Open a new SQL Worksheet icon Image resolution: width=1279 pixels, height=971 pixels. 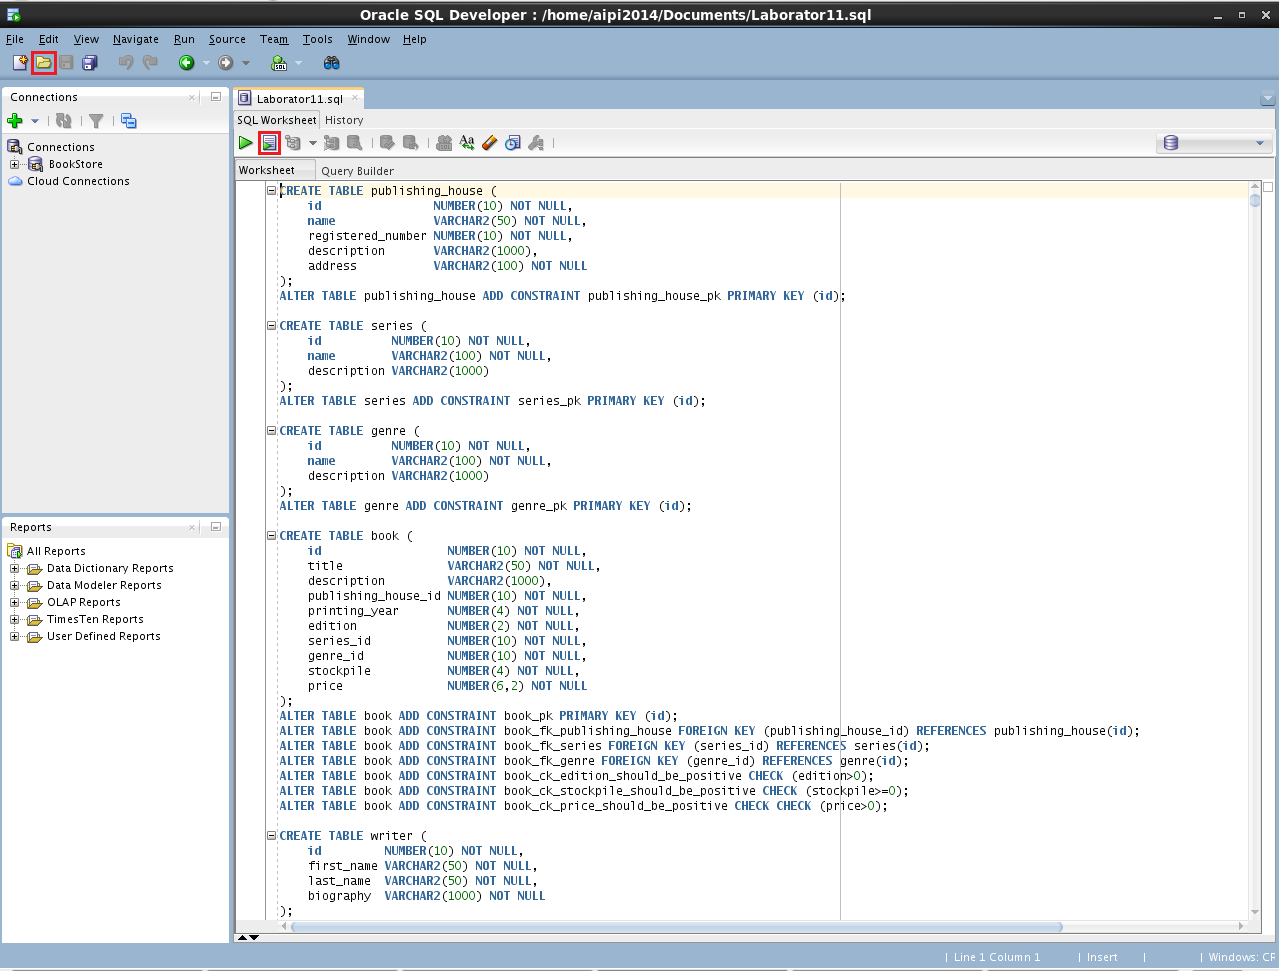[x=279, y=63]
